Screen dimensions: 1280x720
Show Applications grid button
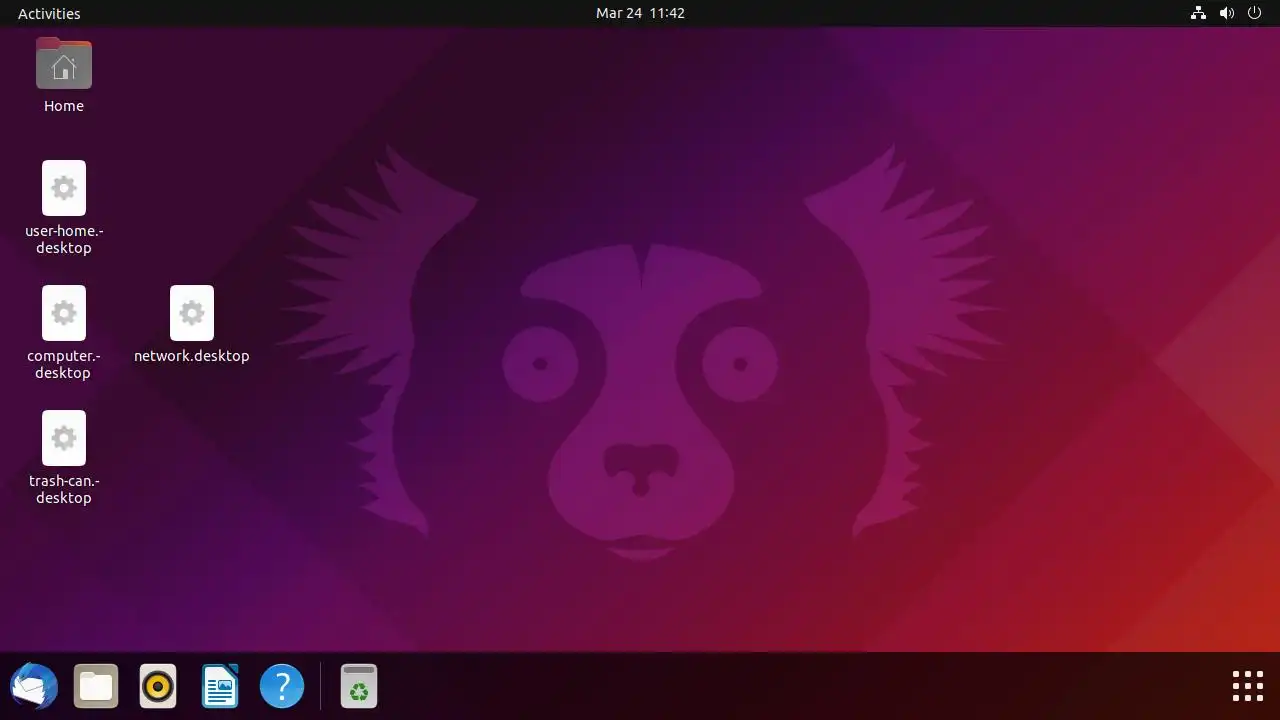pyautogui.click(x=1248, y=687)
